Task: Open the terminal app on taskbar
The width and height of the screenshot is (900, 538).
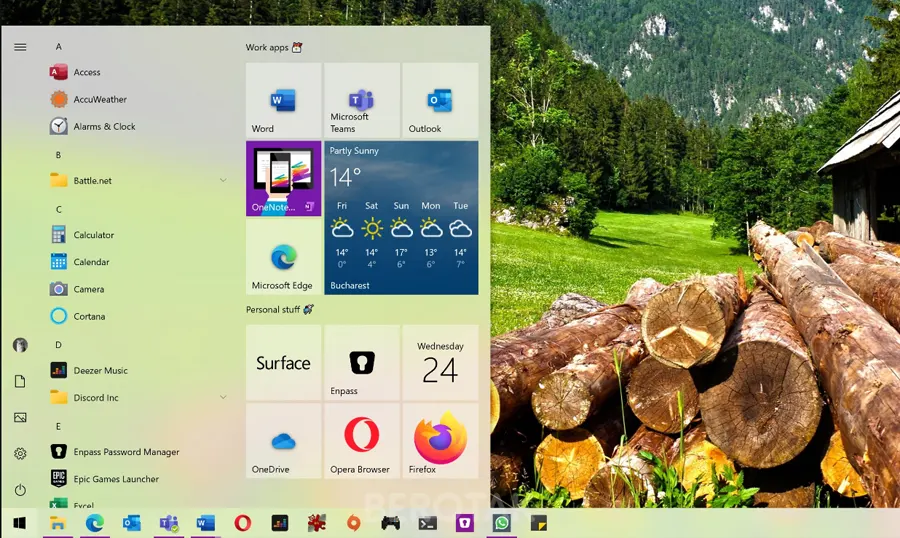Action: 428,523
